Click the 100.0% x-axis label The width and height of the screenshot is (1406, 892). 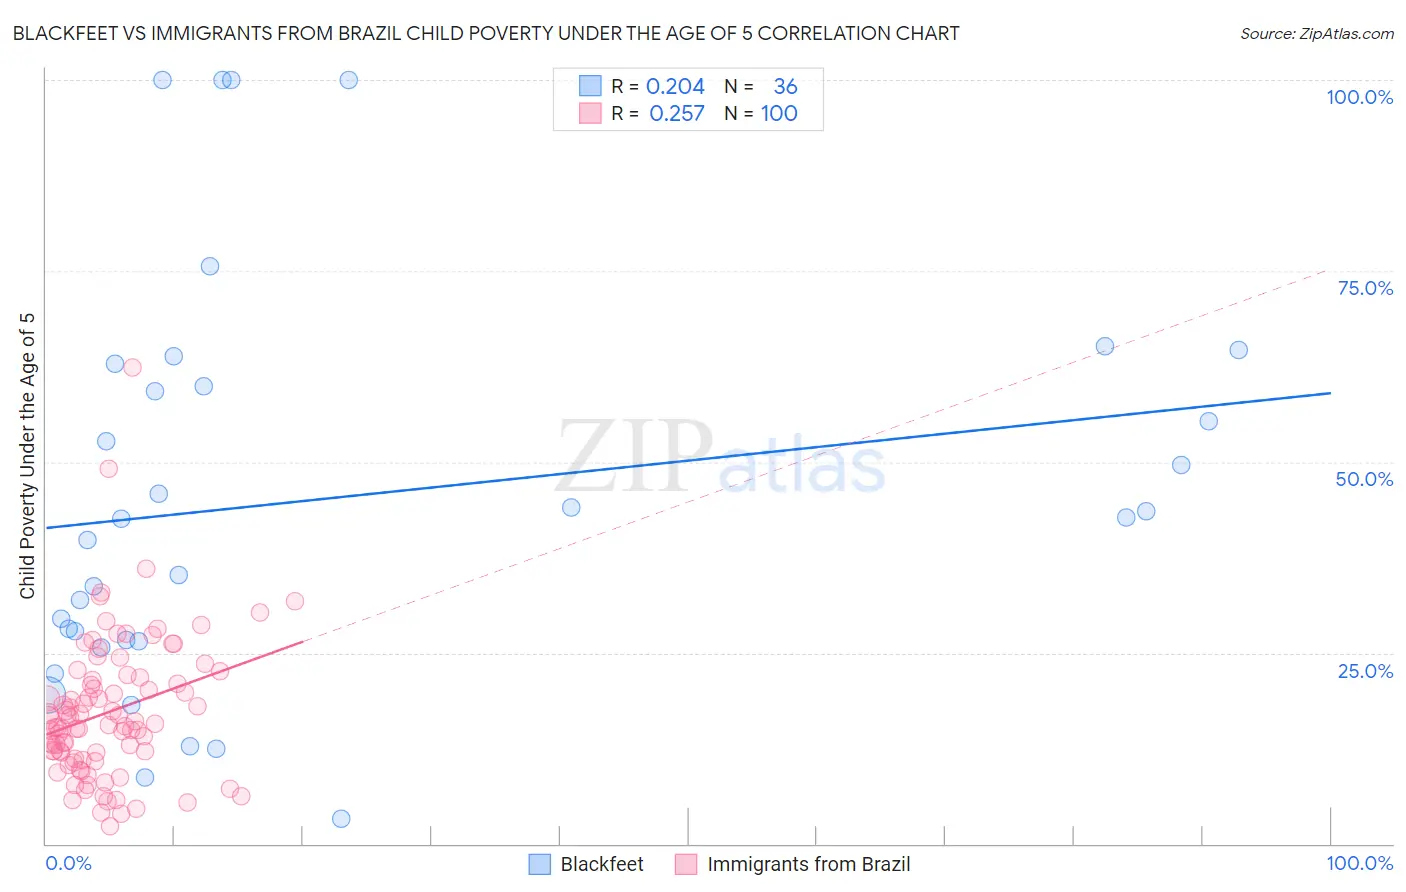click(1360, 863)
